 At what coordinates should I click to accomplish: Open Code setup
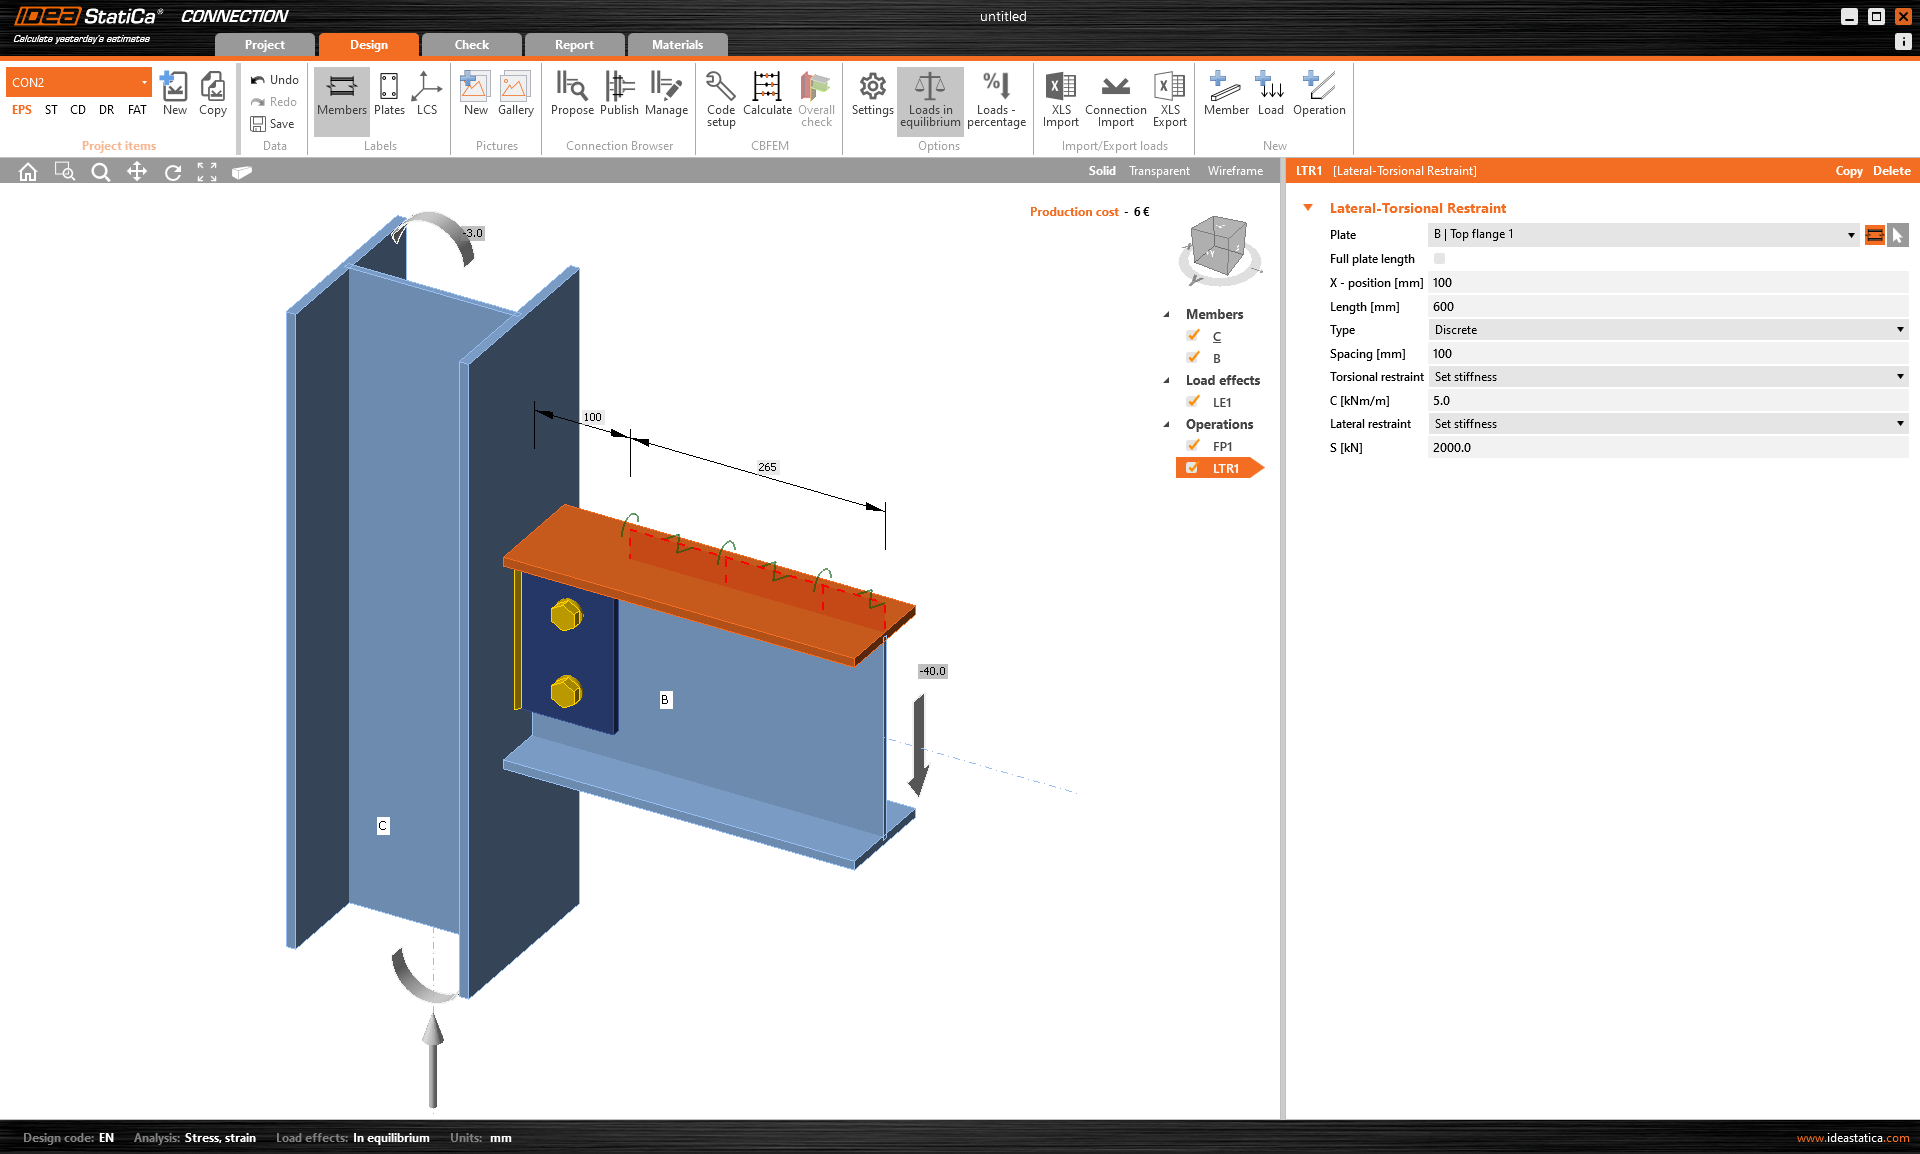tap(720, 98)
